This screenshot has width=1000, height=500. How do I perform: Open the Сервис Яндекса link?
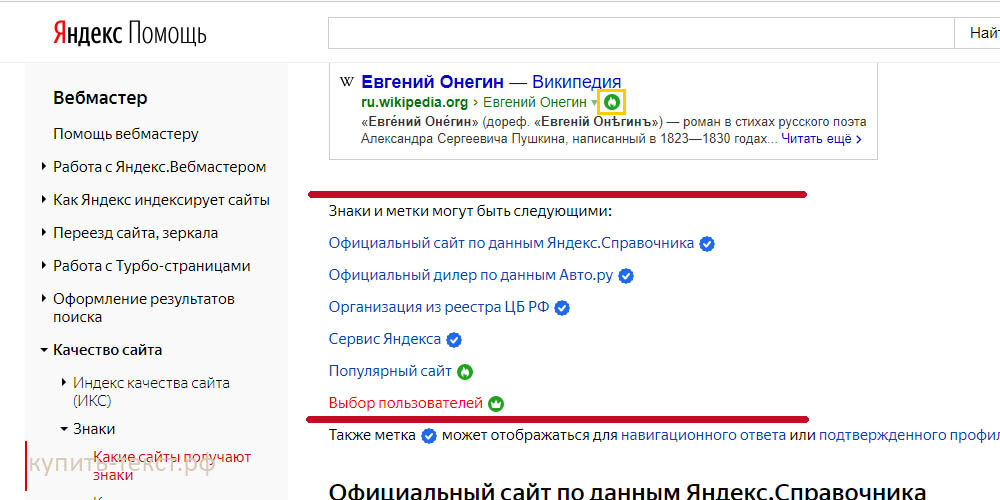pos(385,339)
